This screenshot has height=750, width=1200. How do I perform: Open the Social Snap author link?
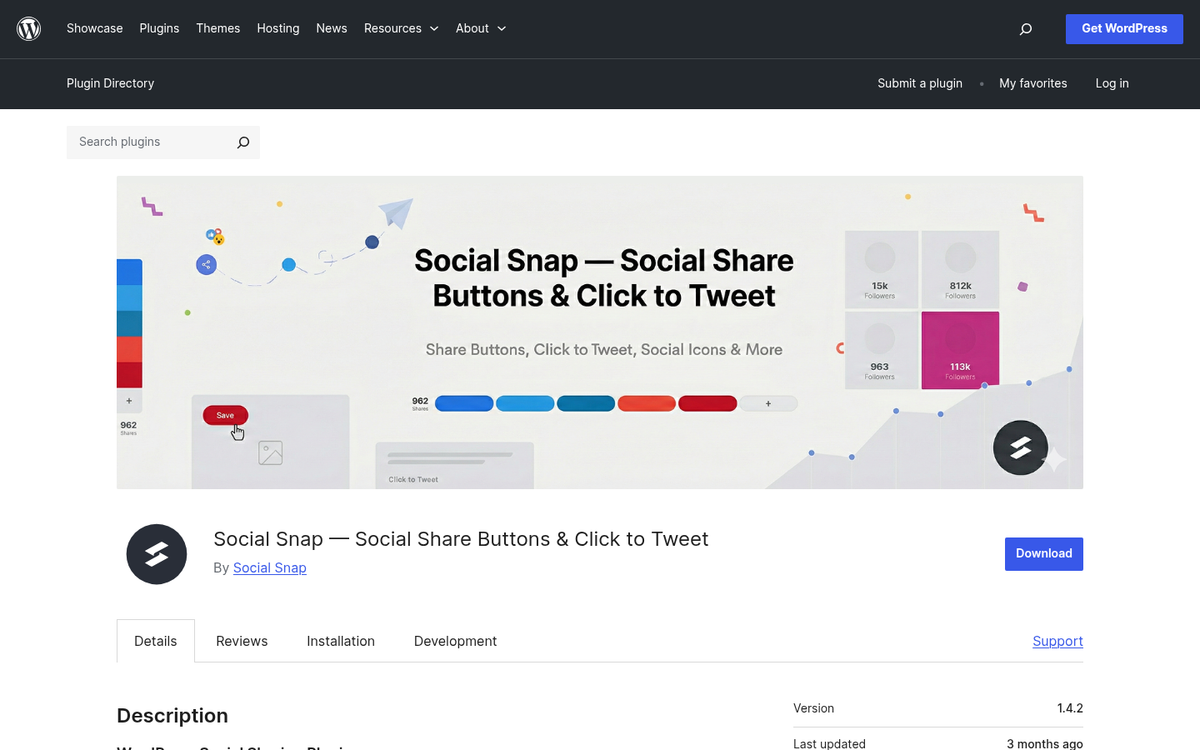270,568
